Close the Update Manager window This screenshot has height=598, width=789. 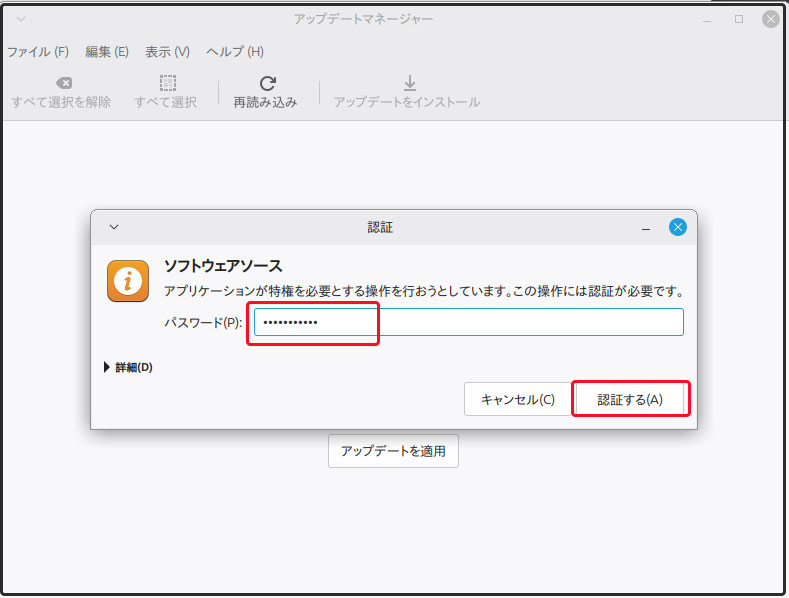pos(770,19)
